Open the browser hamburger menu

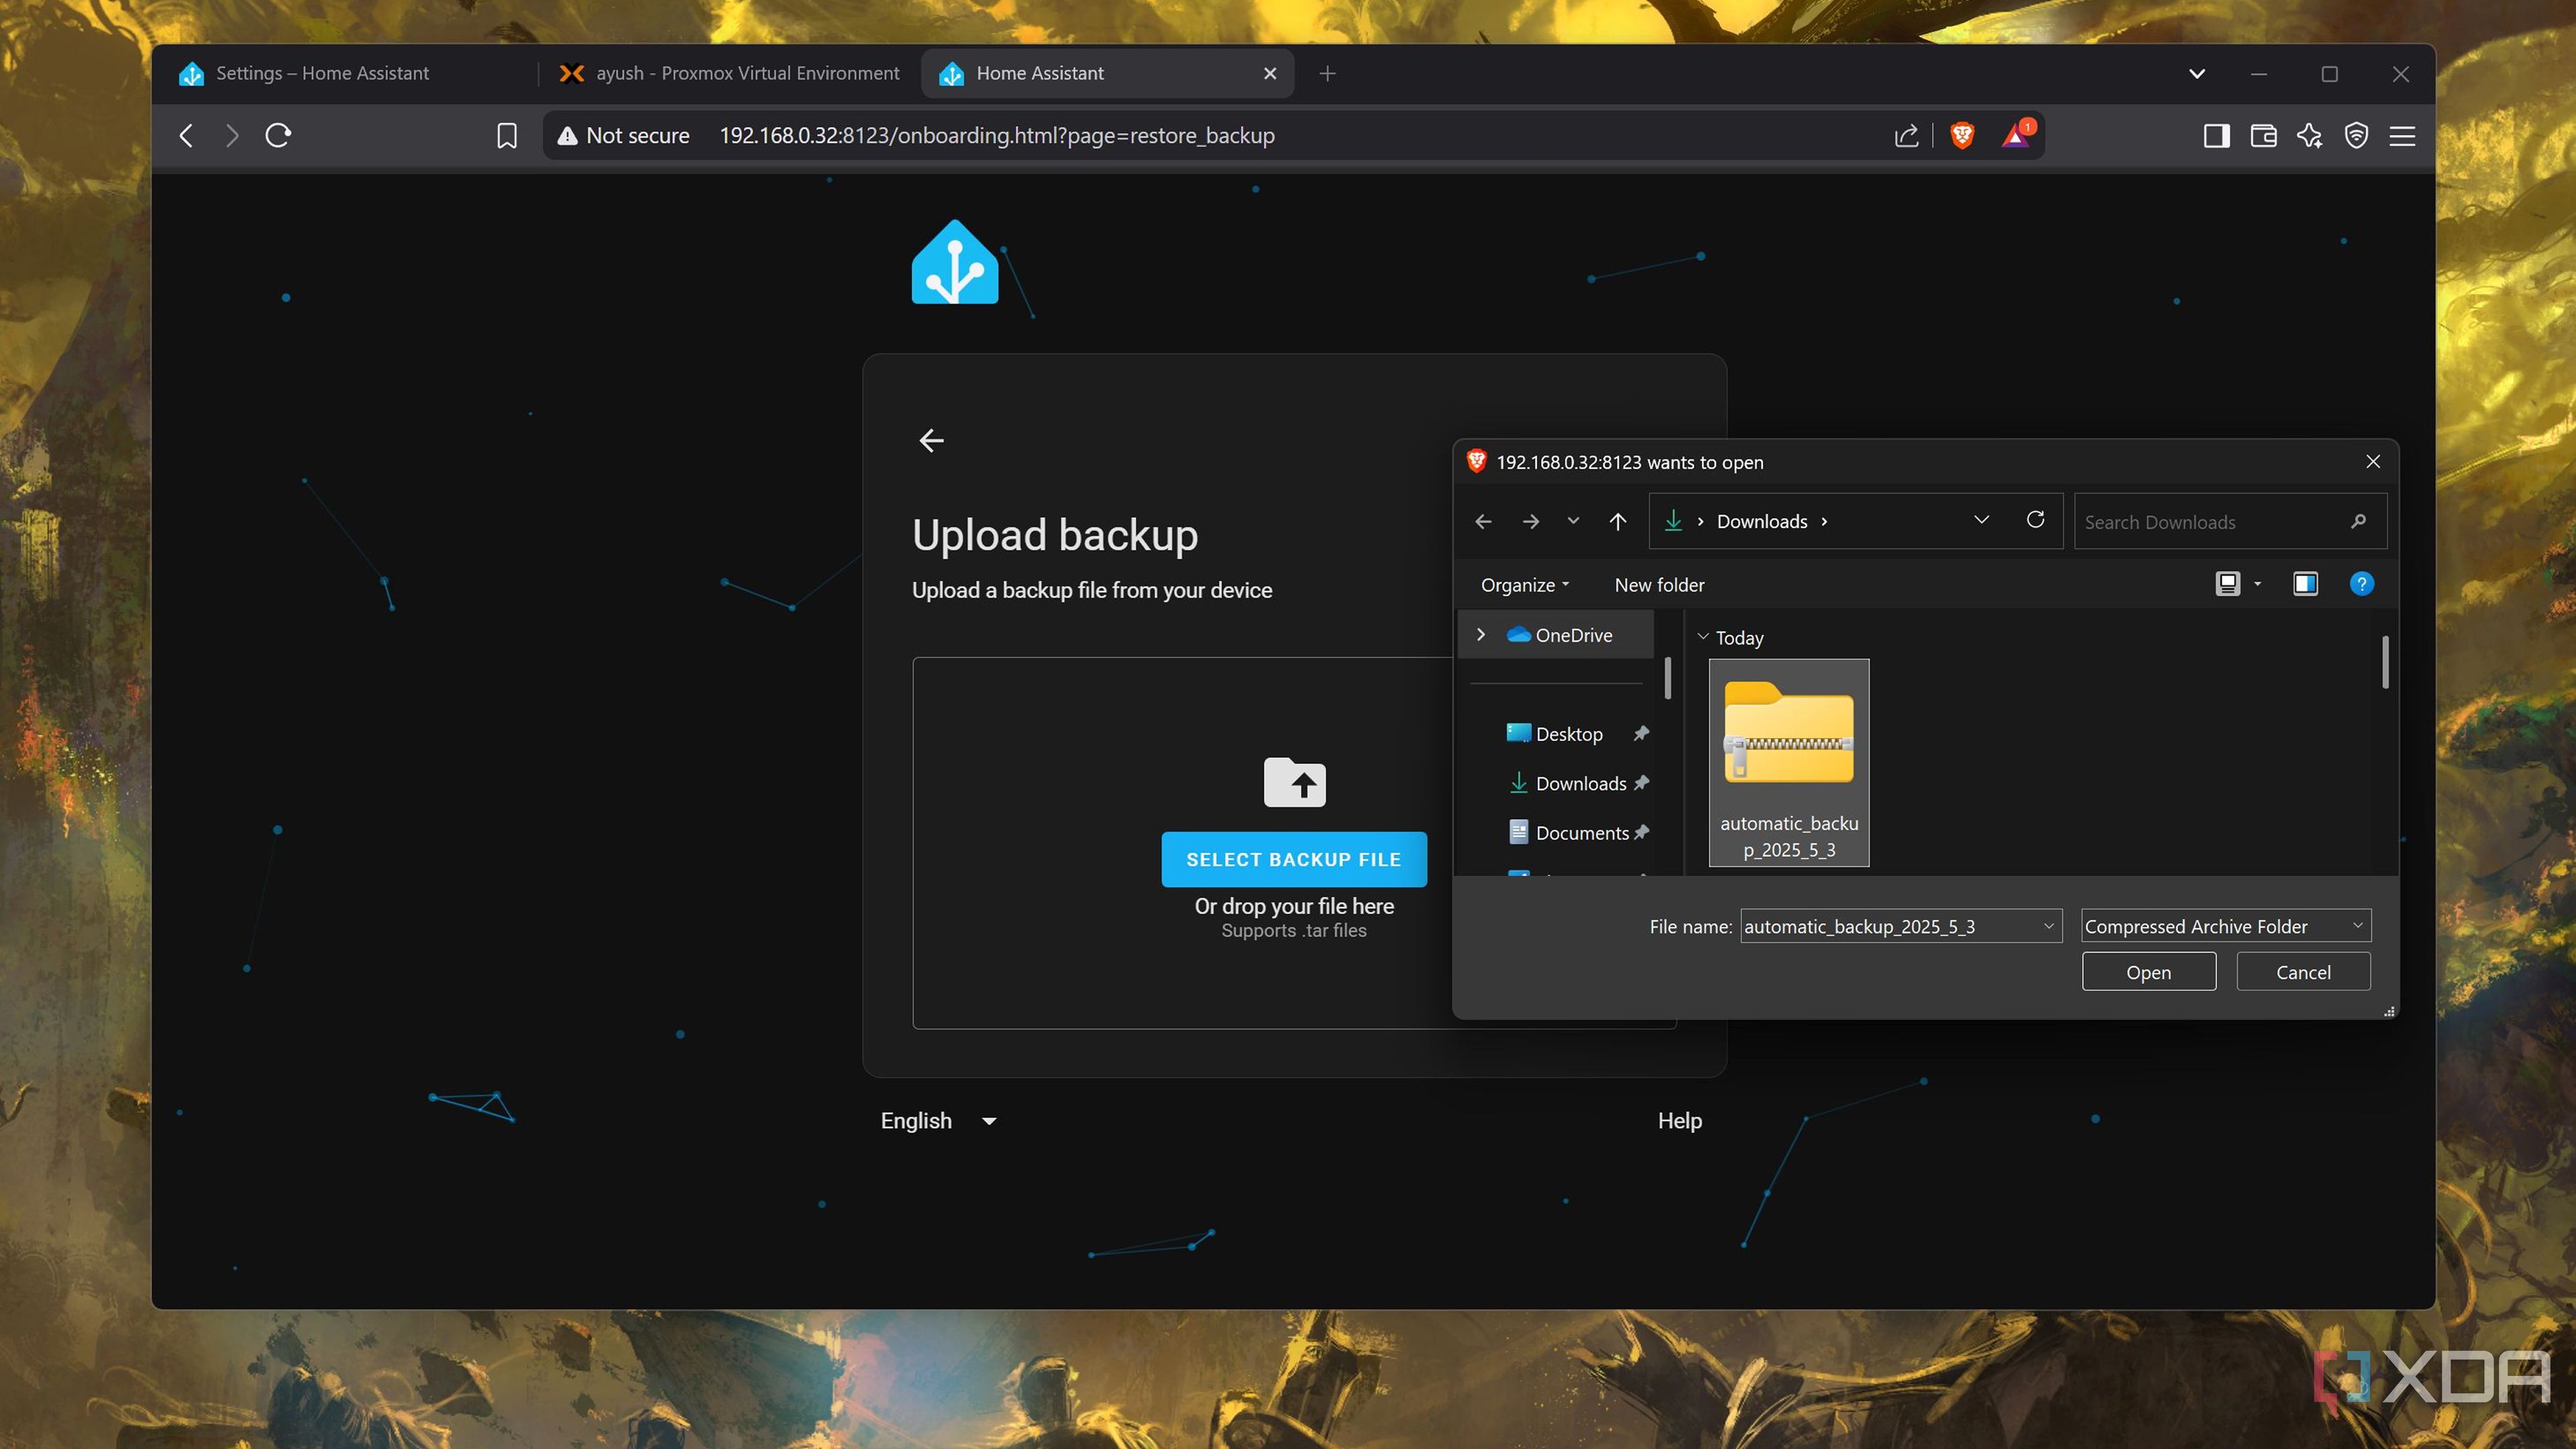pos(2402,135)
